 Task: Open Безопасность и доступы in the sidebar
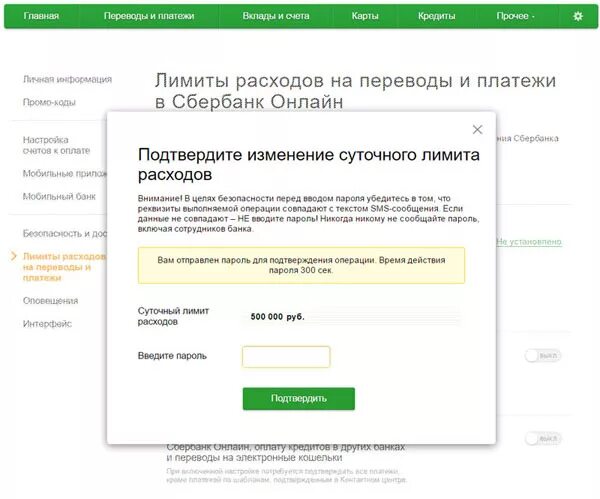(65, 233)
